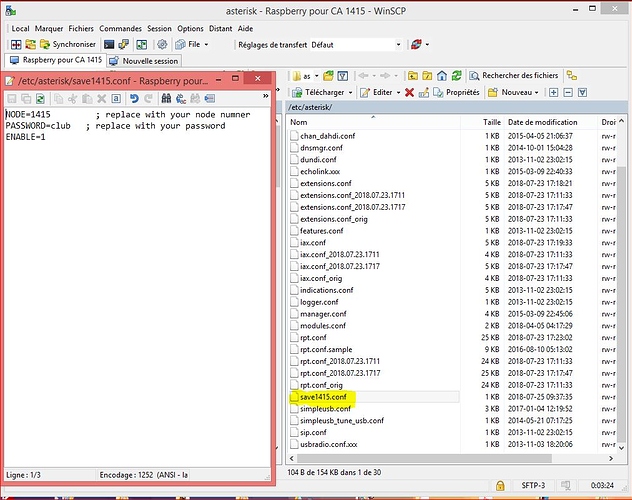Click the editor reload icon
Image resolution: width=632 pixels, height=500 pixels.
click(40, 98)
